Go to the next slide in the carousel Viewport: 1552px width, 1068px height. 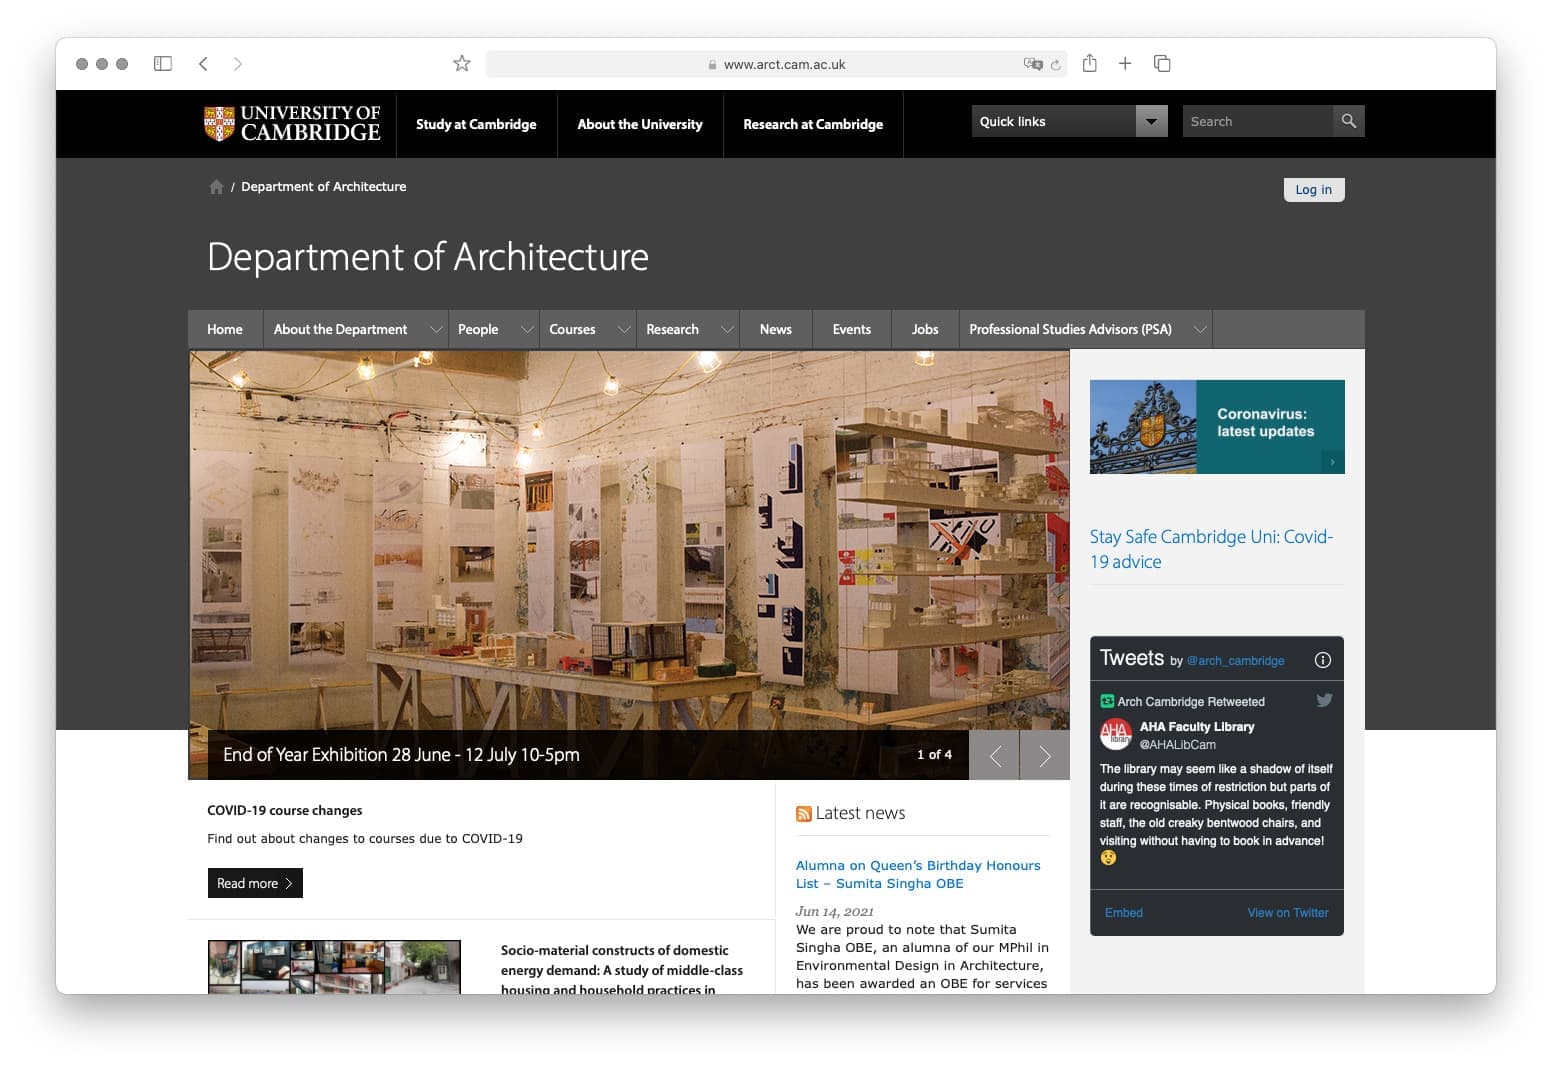point(1044,756)
